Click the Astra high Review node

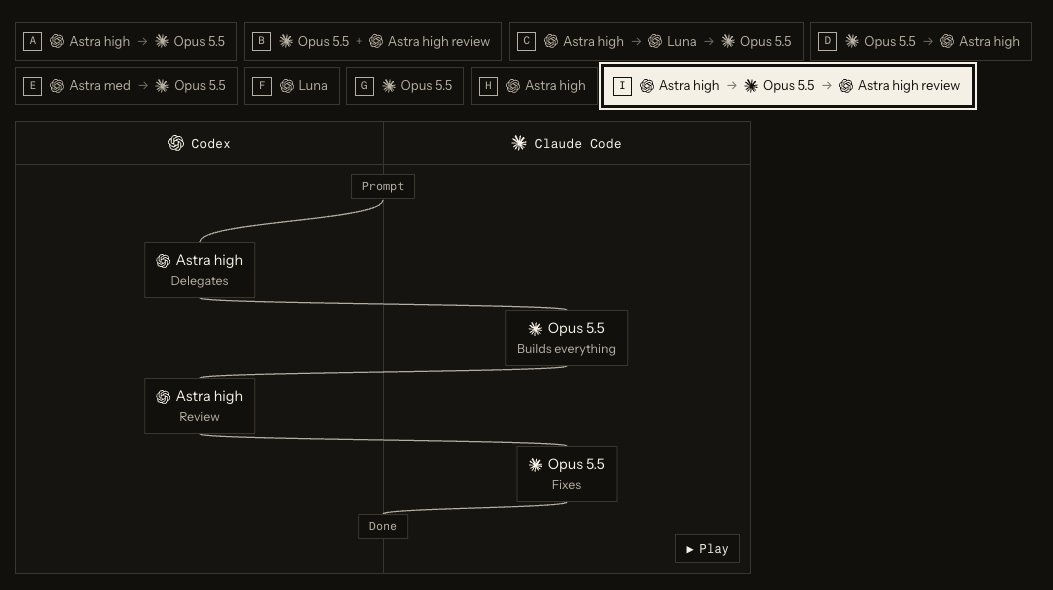(x=199, y=406)
